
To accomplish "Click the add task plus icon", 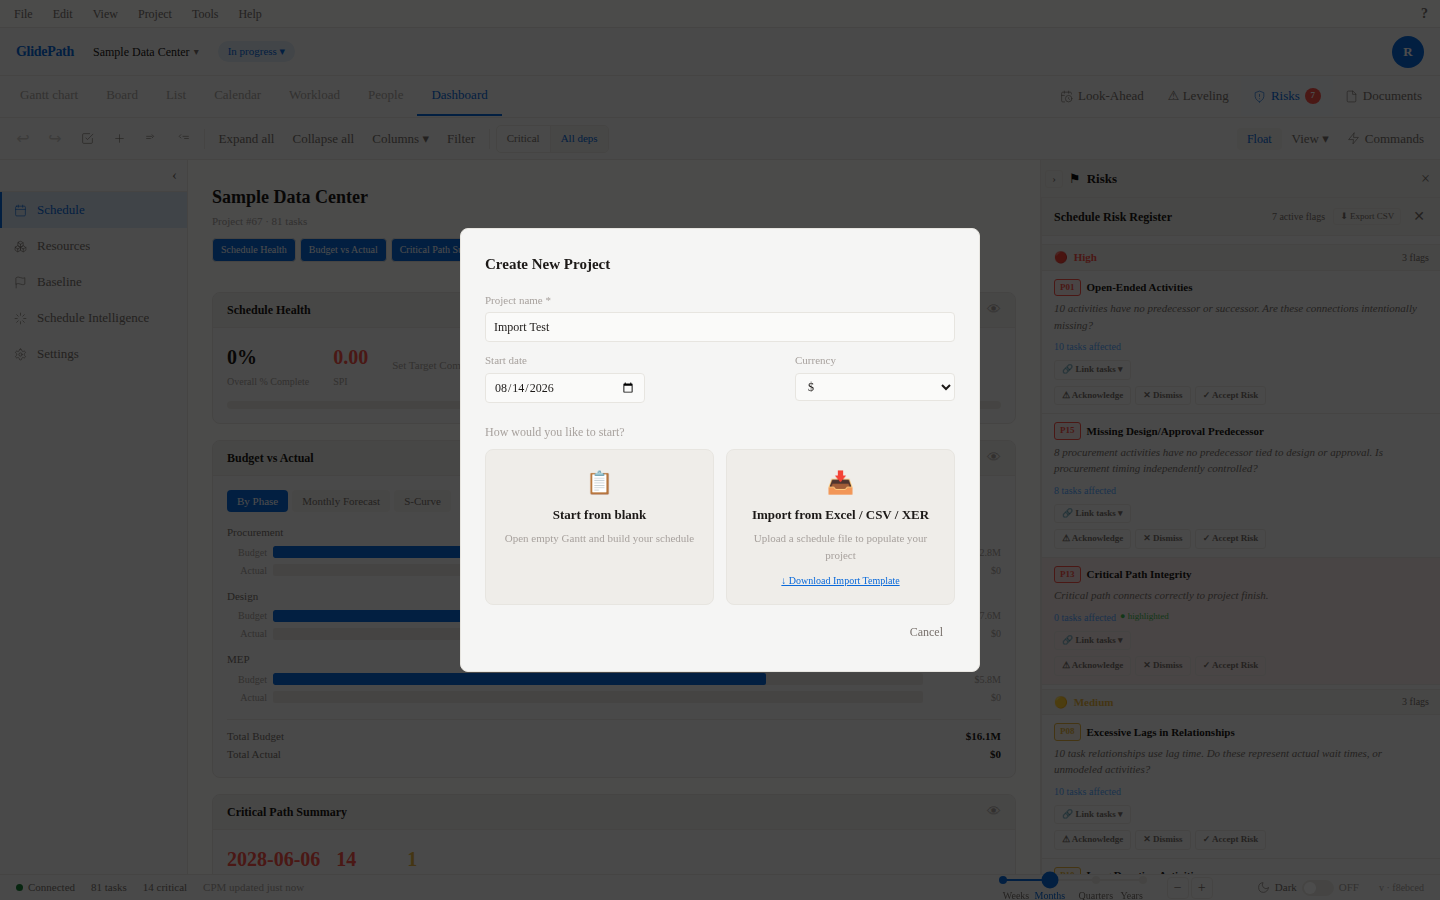I will pyautogui.click(x=119, y=139).
